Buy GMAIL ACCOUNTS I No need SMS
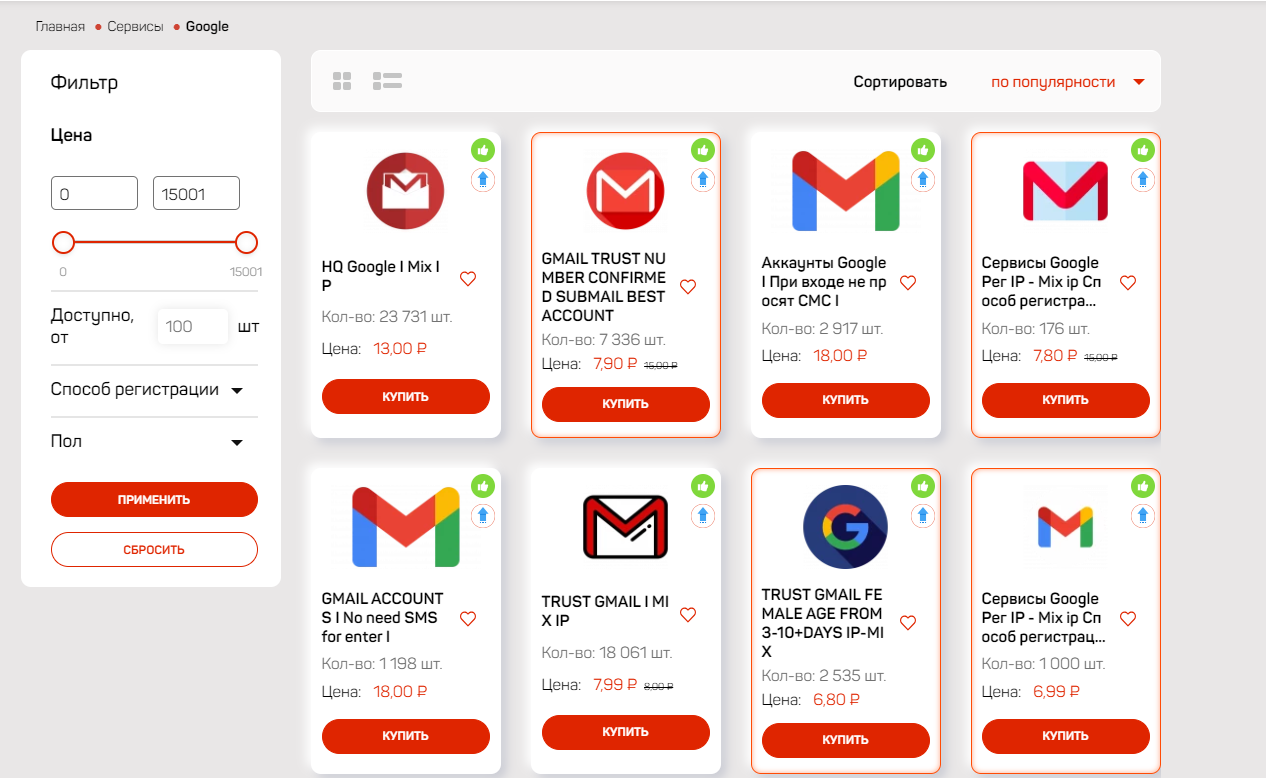This screenshot has width=1266, height=778. 406,736
